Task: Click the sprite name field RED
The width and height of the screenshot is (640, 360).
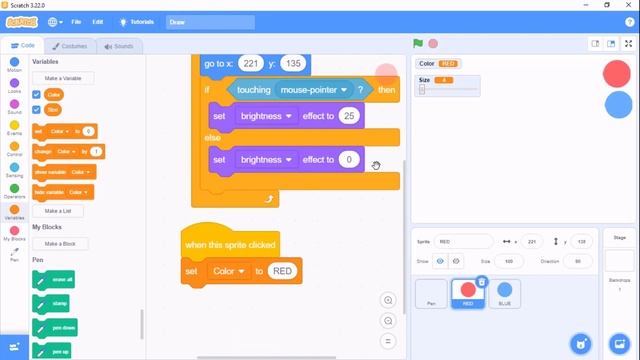Action: pyautogui.click(x=464, y=242)
